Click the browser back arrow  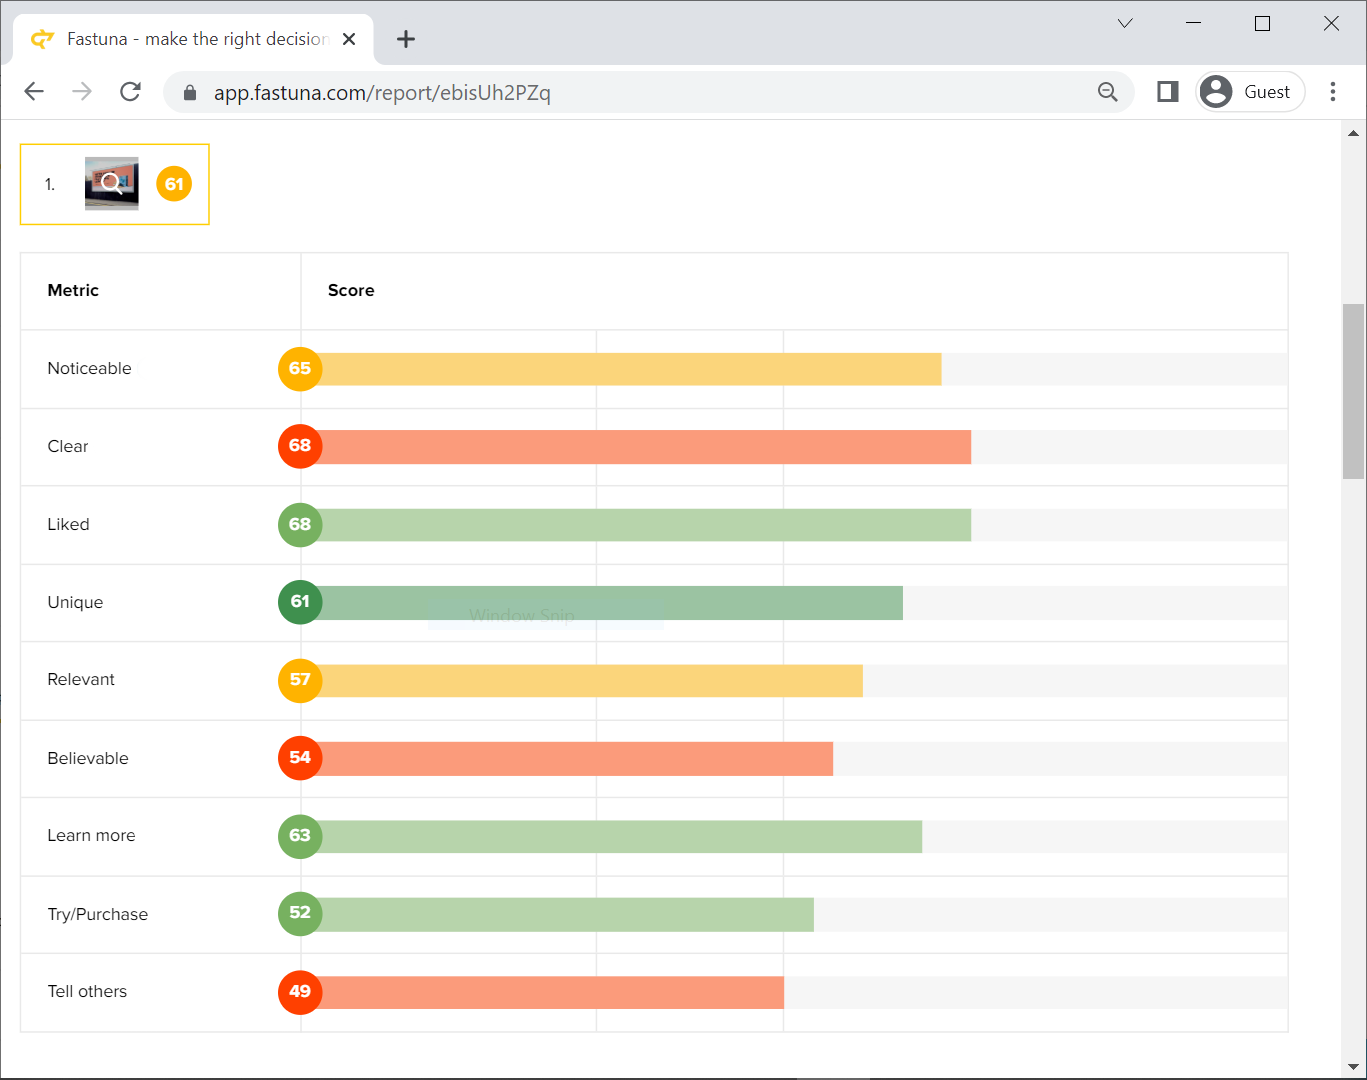pos(34,92)
